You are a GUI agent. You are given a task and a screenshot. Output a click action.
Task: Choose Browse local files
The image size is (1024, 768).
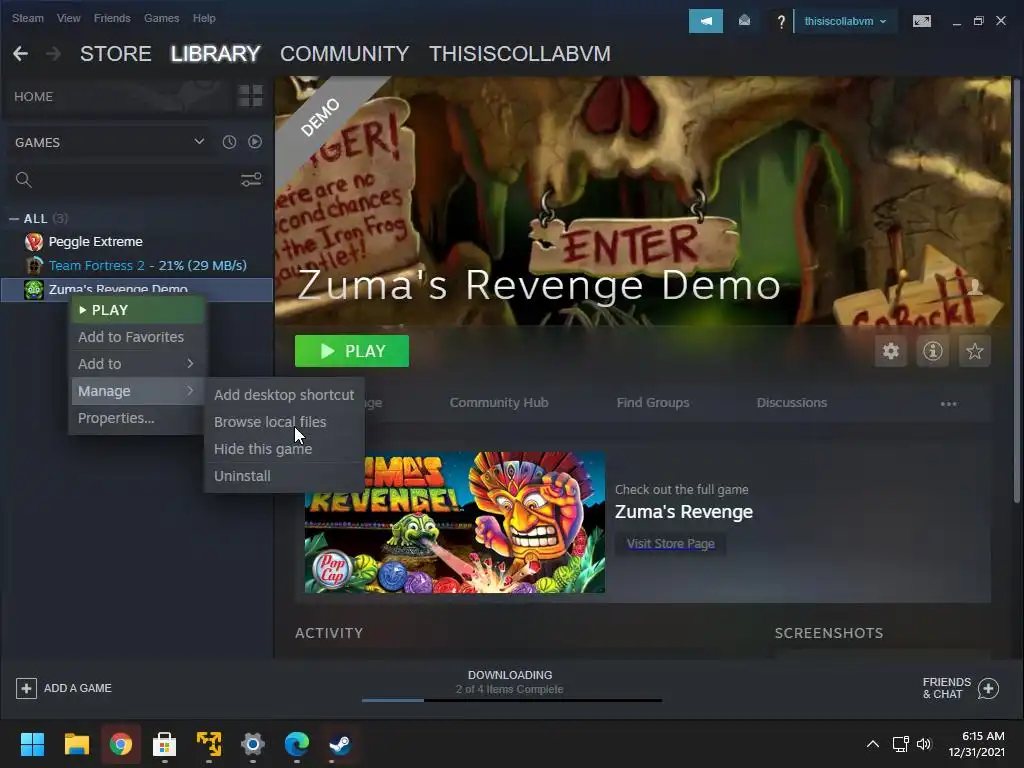(x=284, y=422)
